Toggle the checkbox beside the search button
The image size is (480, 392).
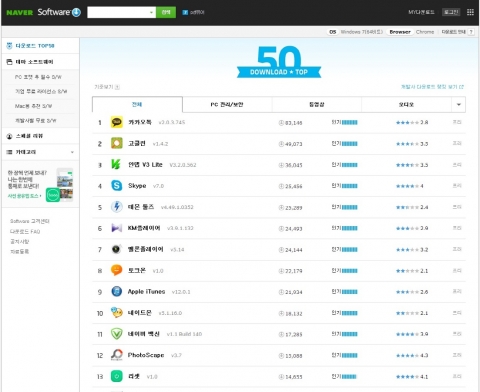[185, 12]
